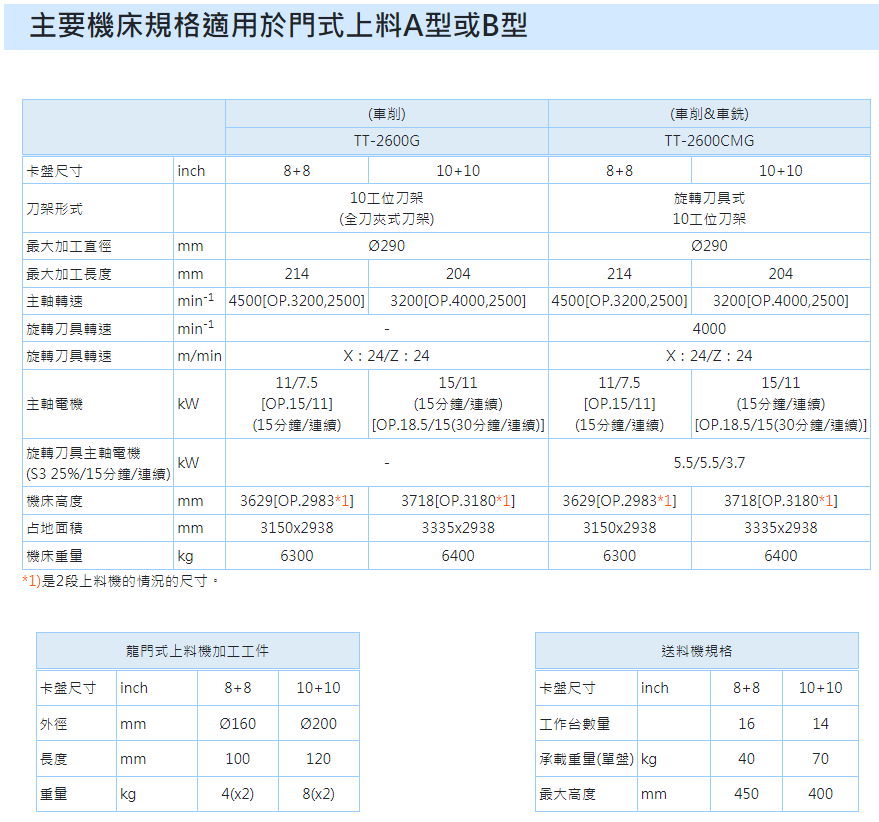Select the 最大高度 row label
The height and width of the screenshot is (822, 879).
coord(567,795)
